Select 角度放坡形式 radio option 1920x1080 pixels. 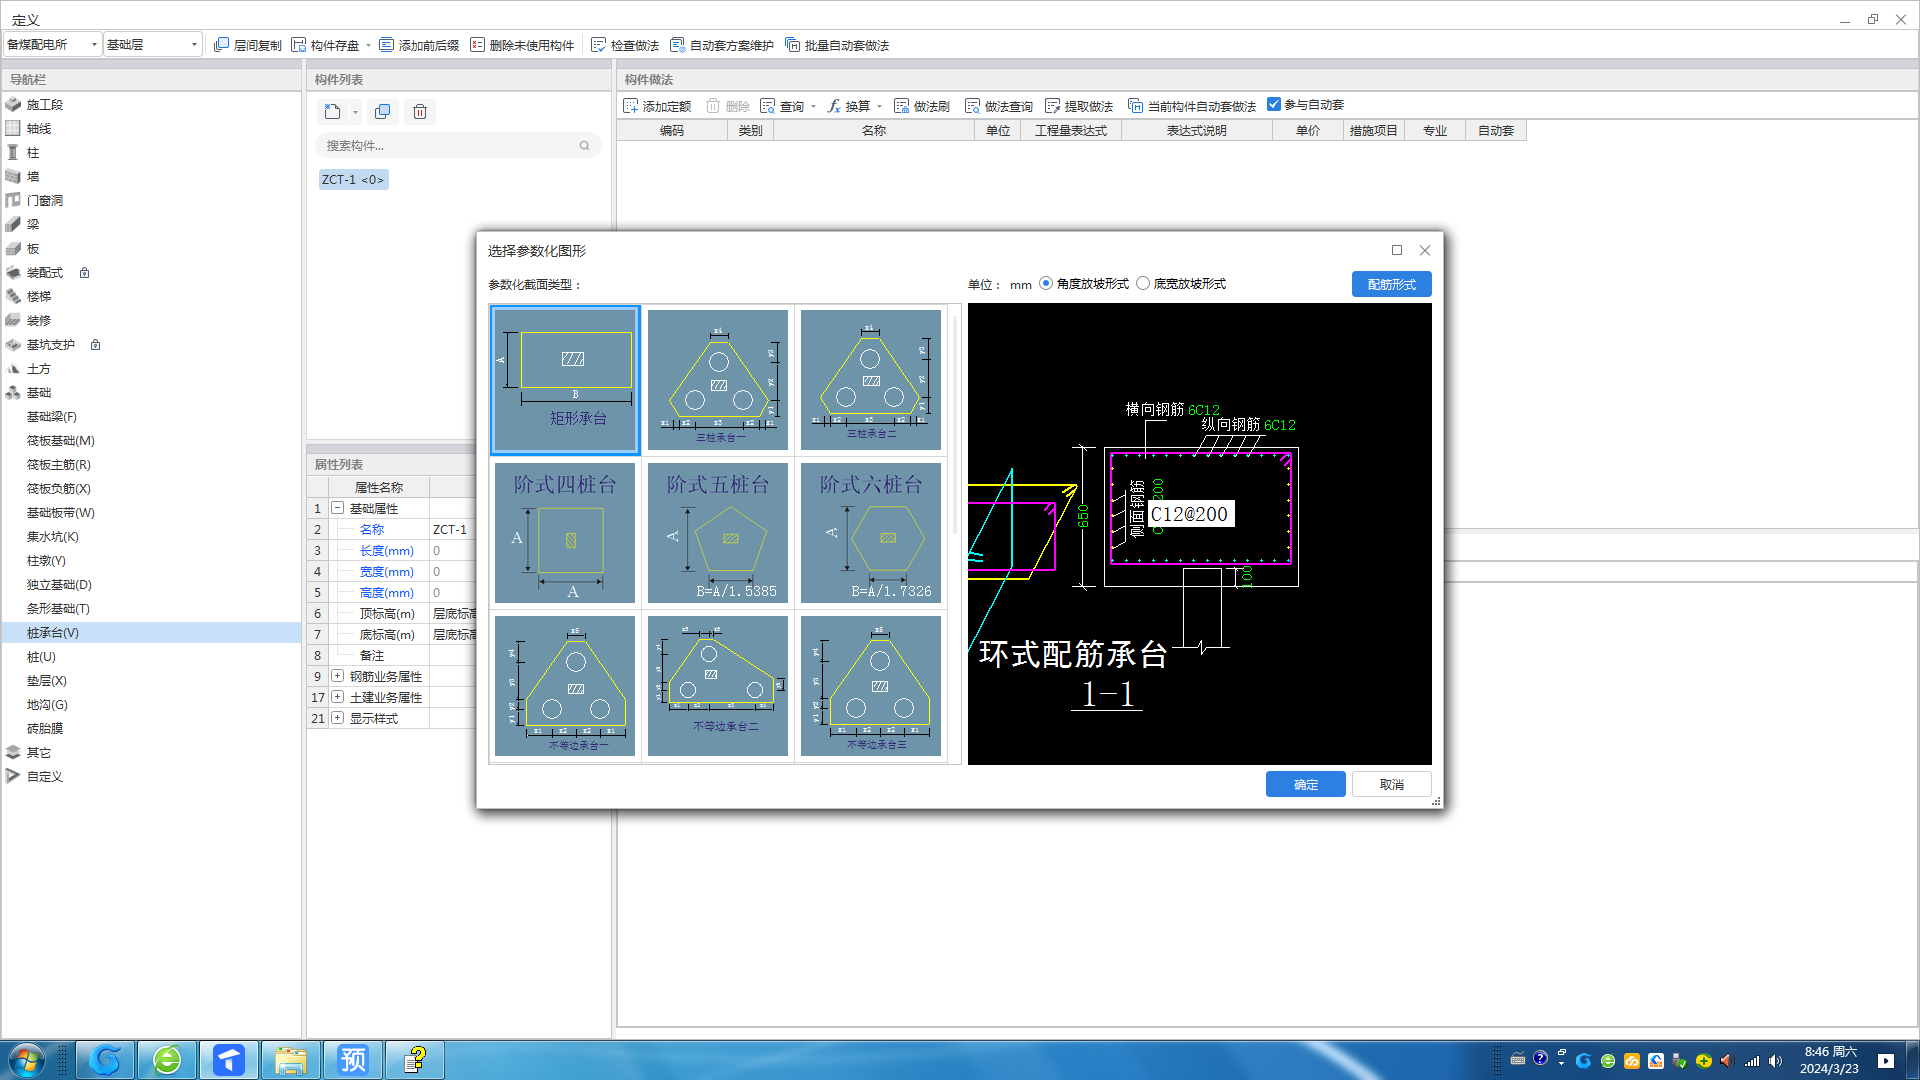coord(1046,284)
